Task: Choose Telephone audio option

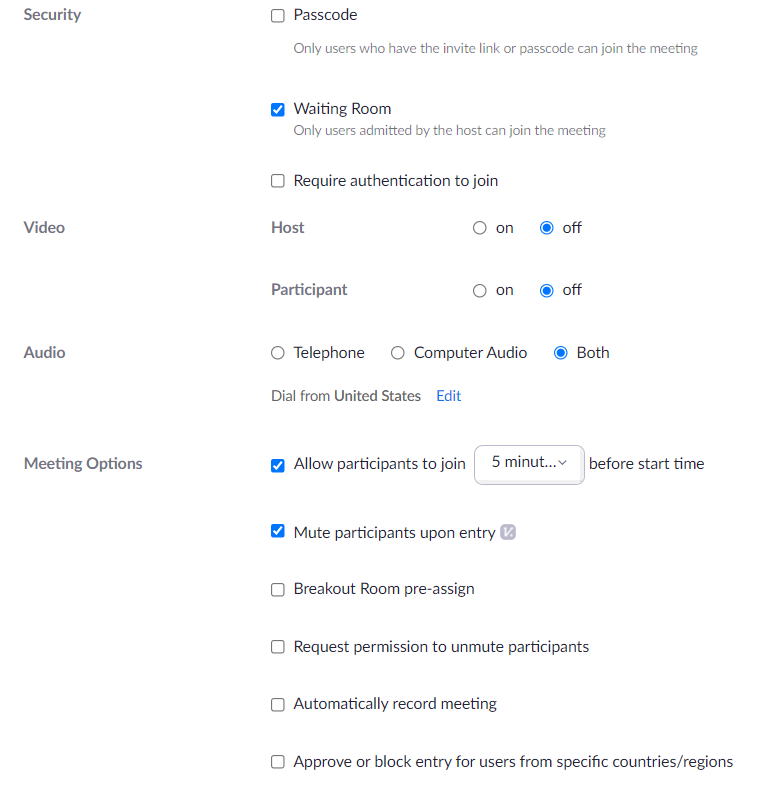Action: point(278,353)
